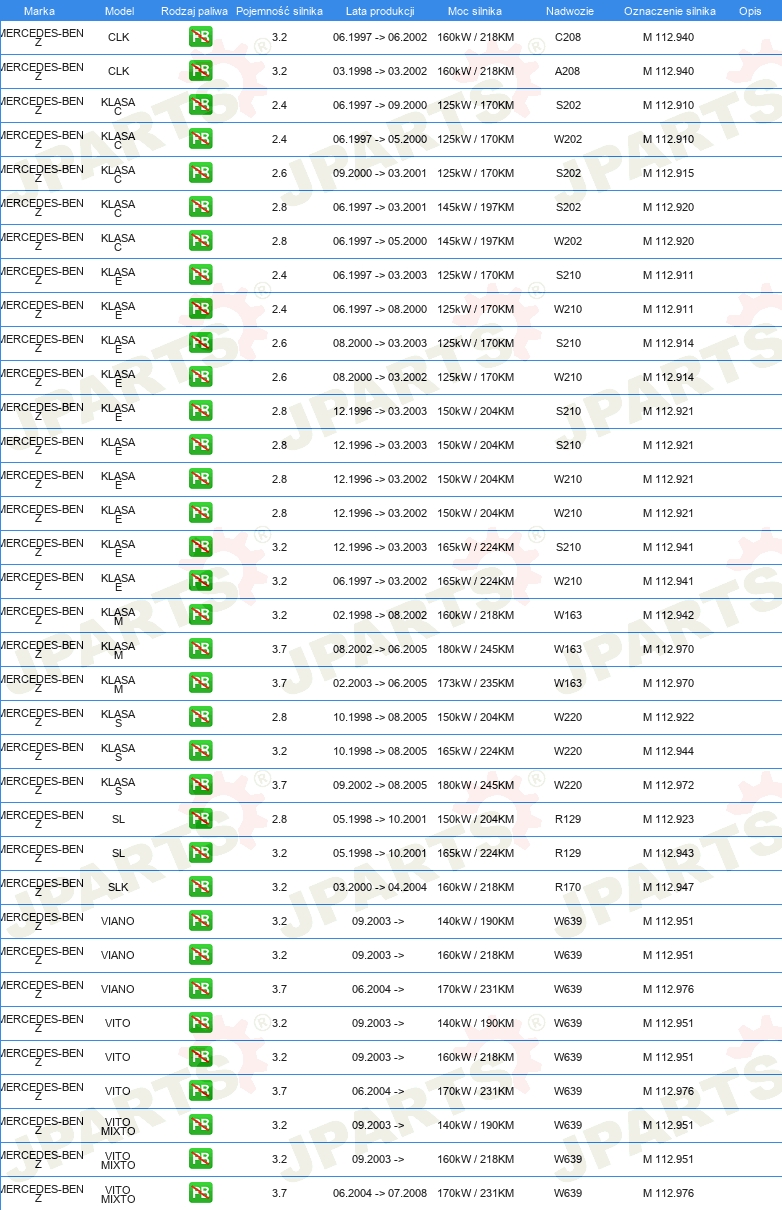
Task: Click the Pojemność silnika column header
Action: pyautogui.click(x=279, y=11)
